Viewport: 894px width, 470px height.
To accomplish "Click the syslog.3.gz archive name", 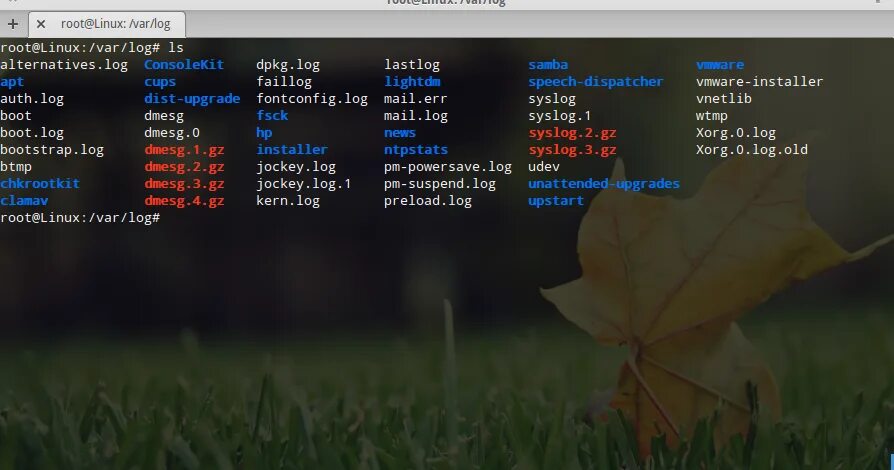I will (572, 150).
